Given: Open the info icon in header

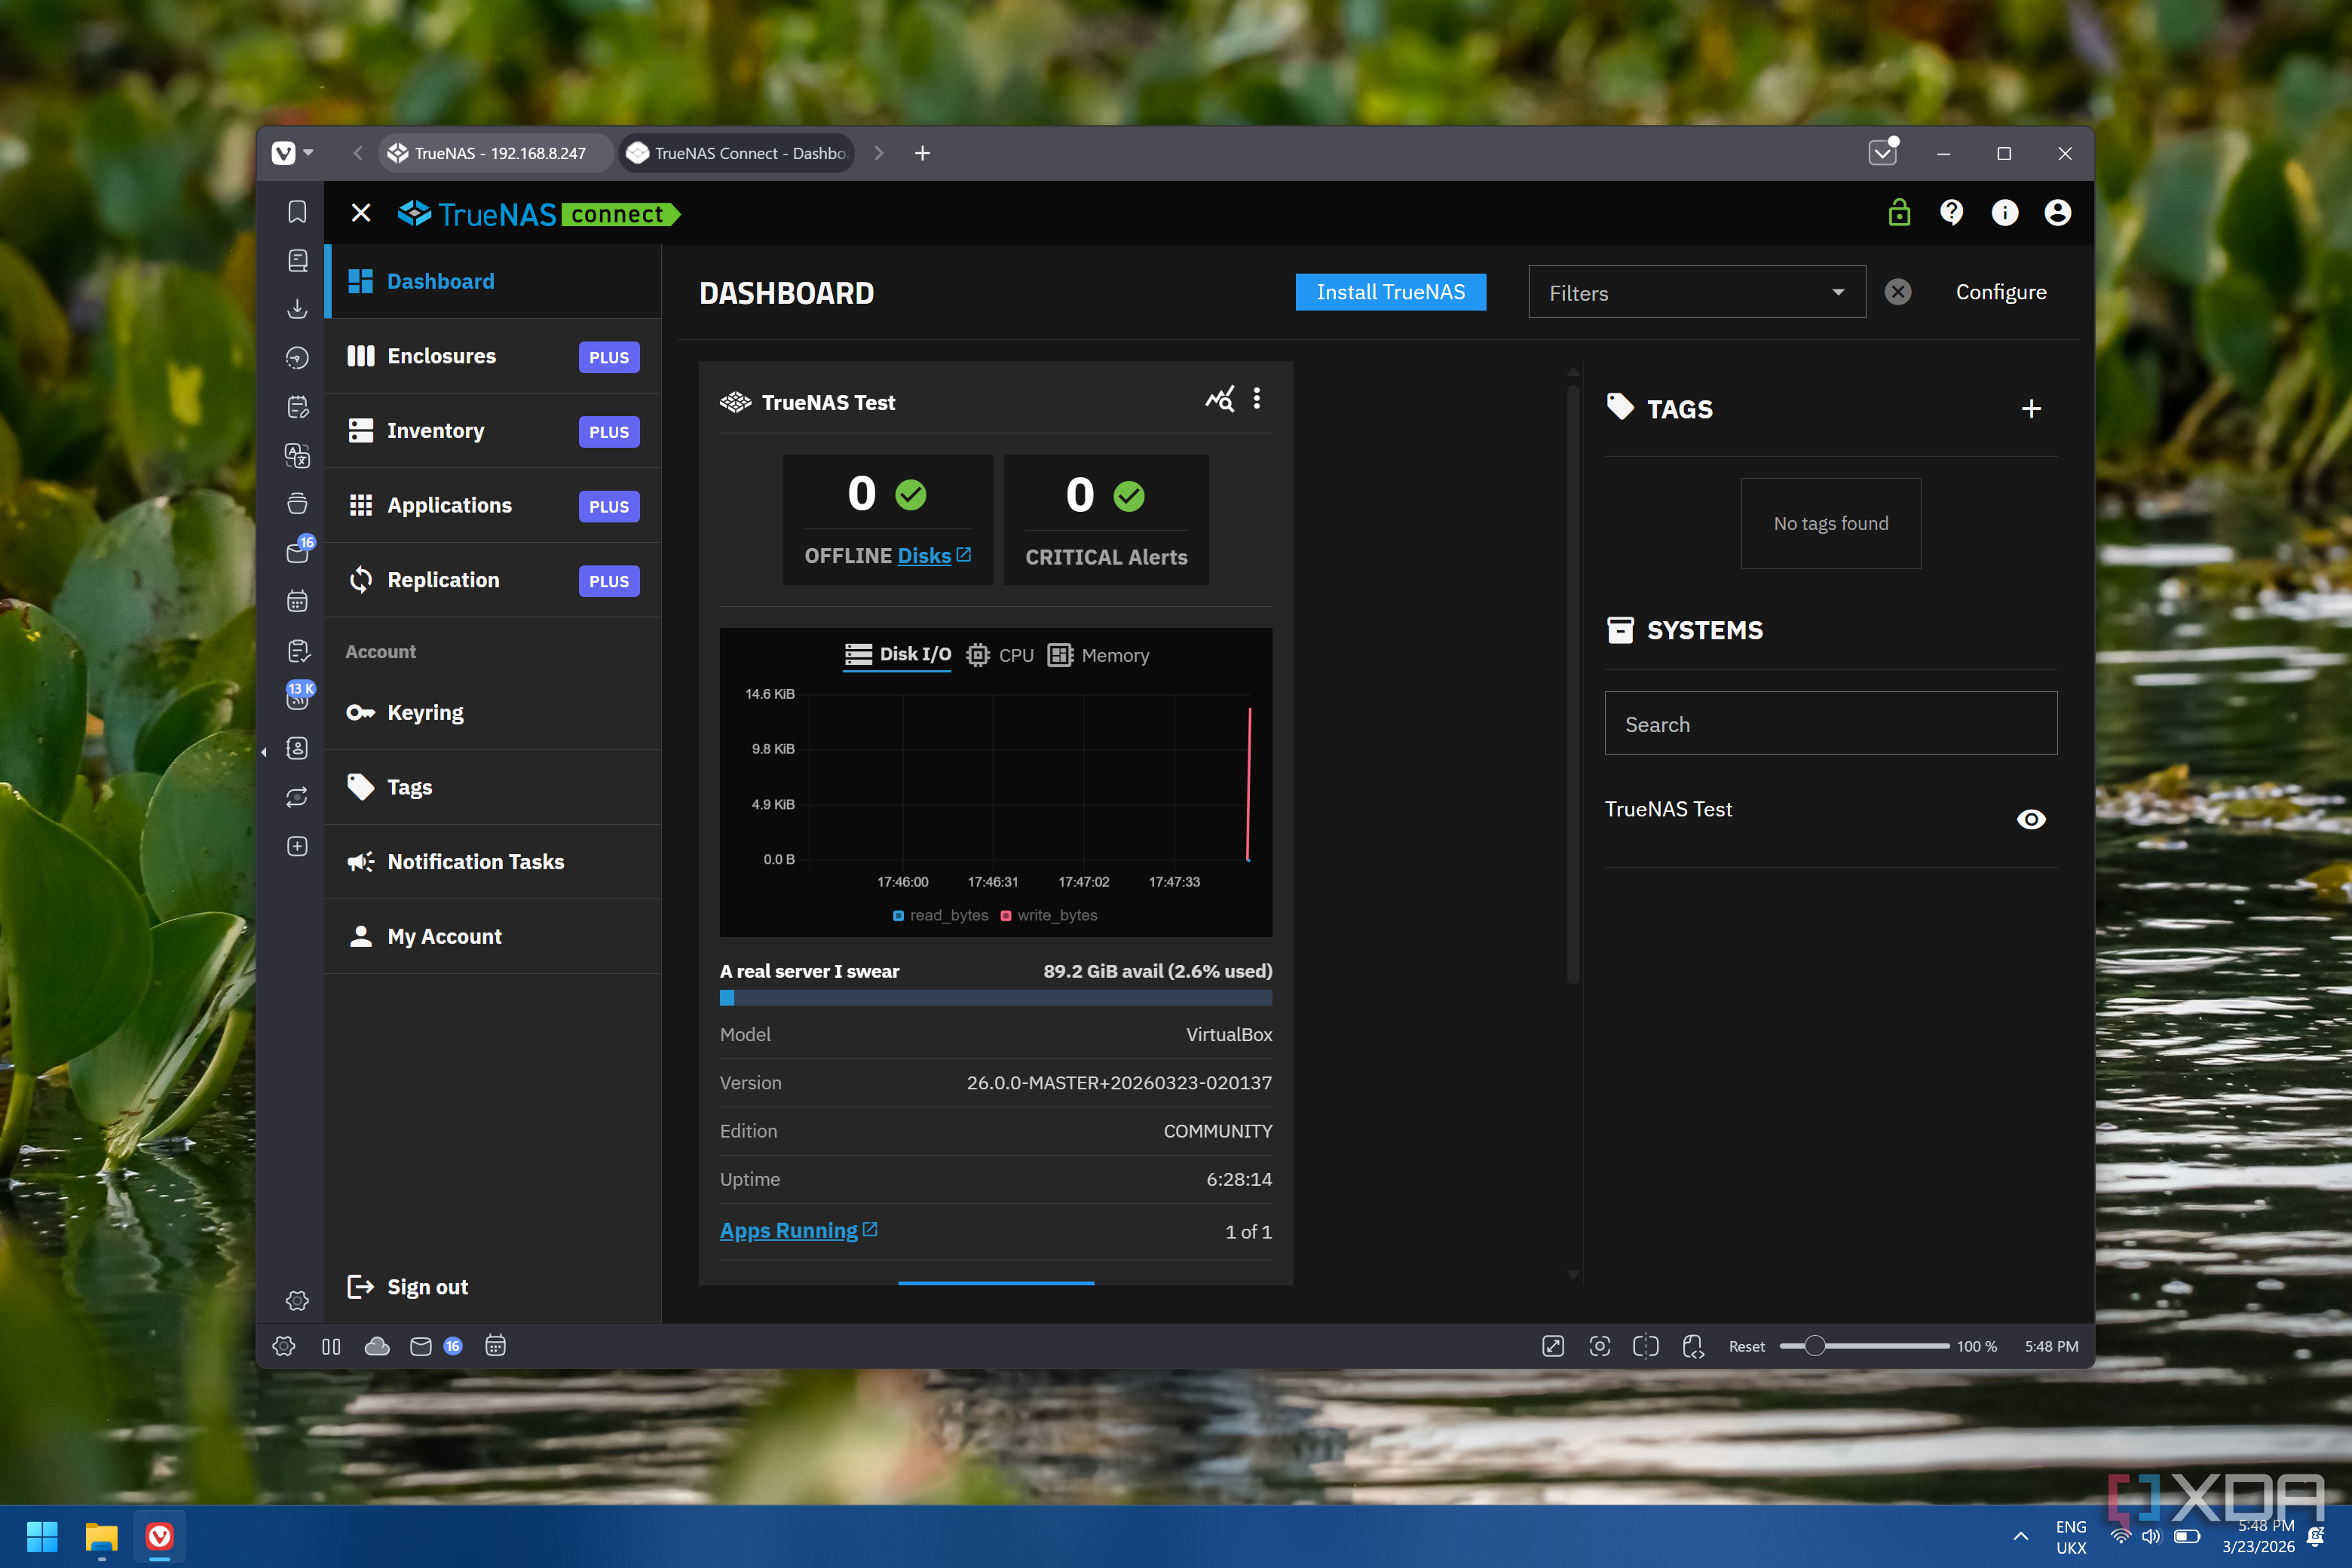Looking at the screenshot, I should (2004, 213).
